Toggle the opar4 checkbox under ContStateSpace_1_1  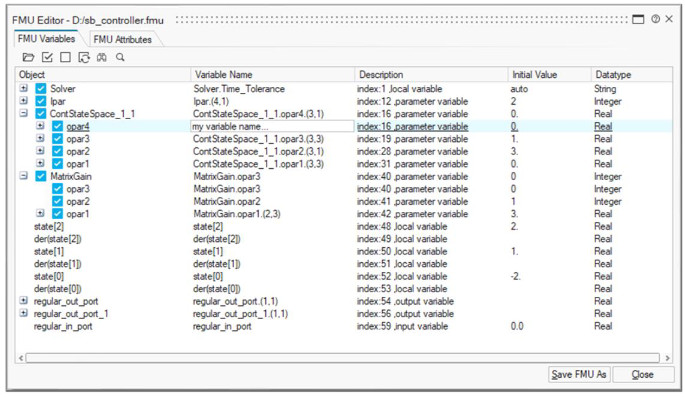coord(57,127)
